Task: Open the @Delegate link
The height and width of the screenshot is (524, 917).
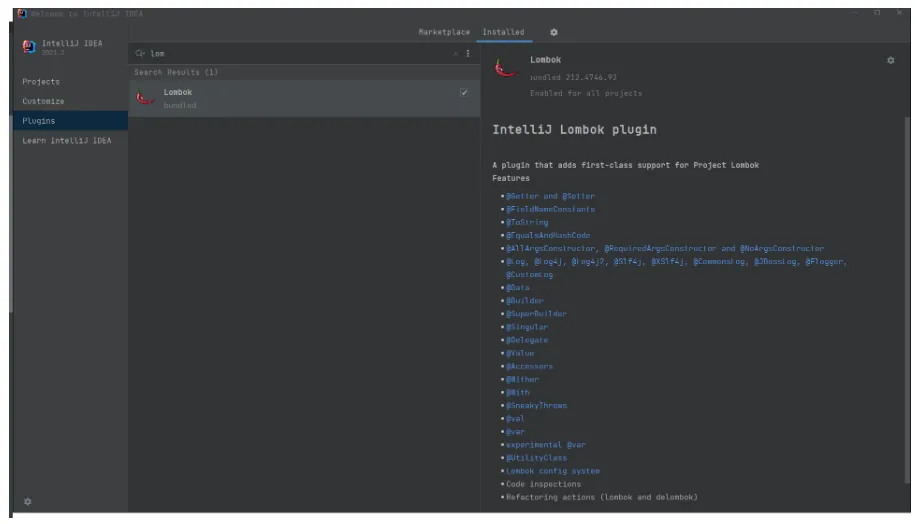Action: (x=527, y=340)
